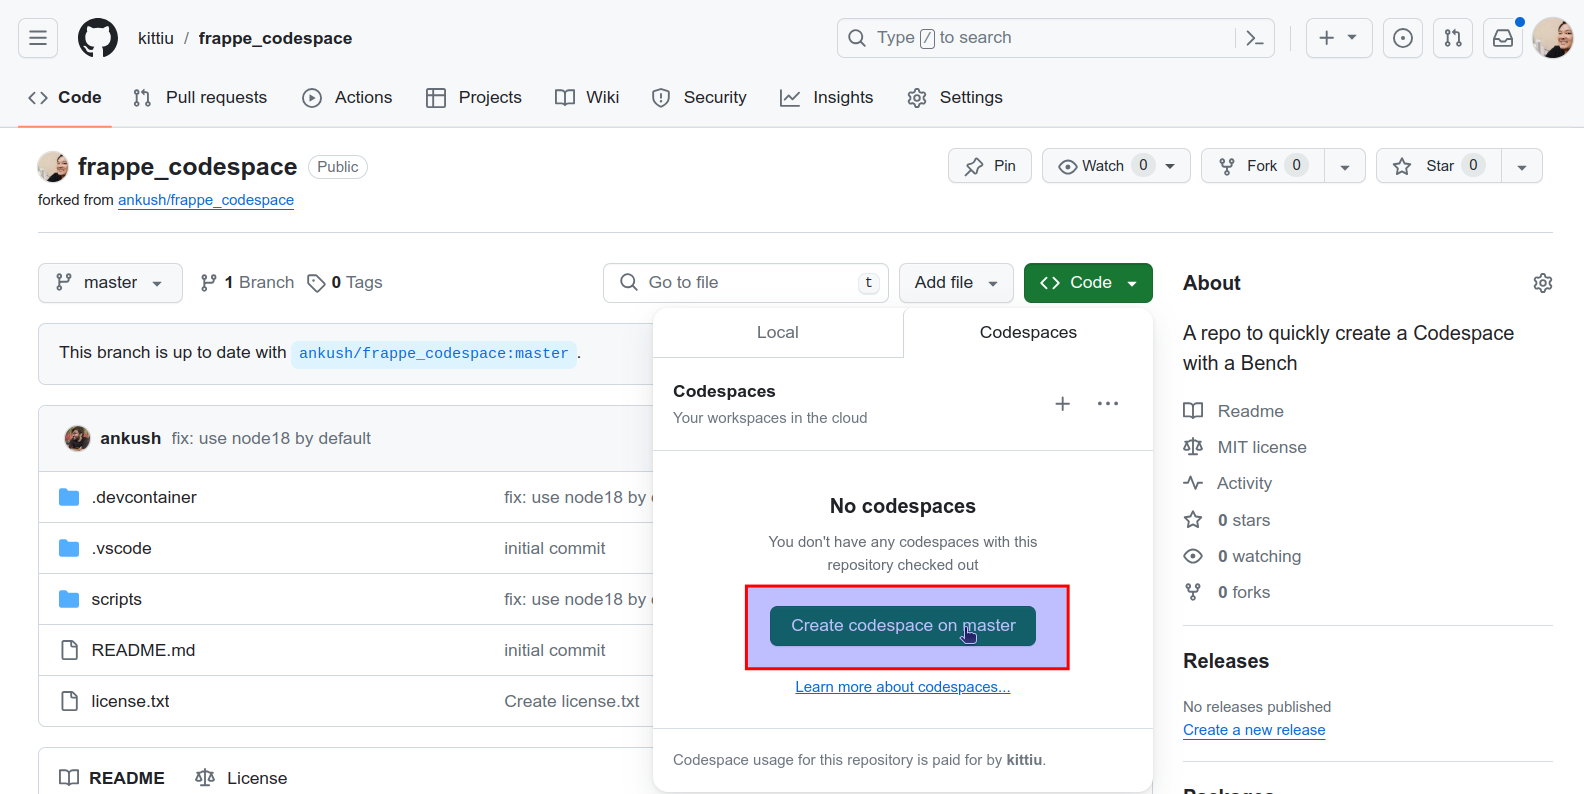Switch to the Local tab
Screen dimensions: 1584x794
pos(778,333)
